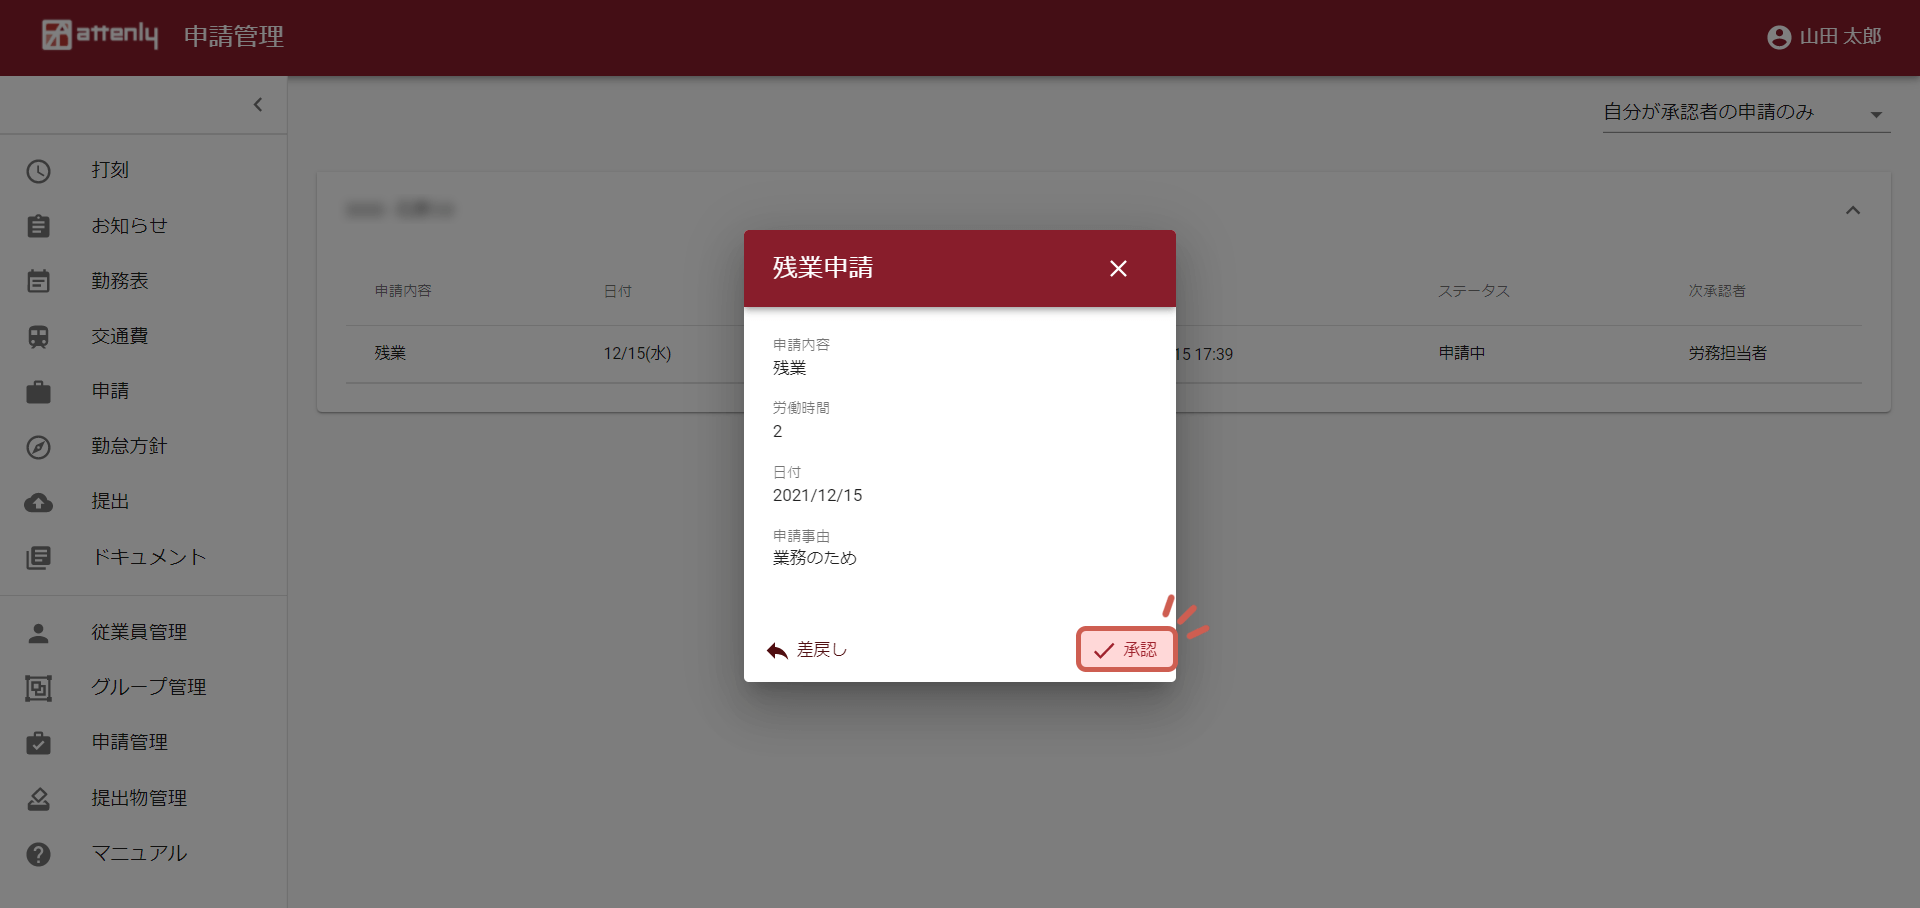Screen dimensions: 1920x908
Task: Click the user account icon for 山田 太郎
Action: coord(1778,37)
